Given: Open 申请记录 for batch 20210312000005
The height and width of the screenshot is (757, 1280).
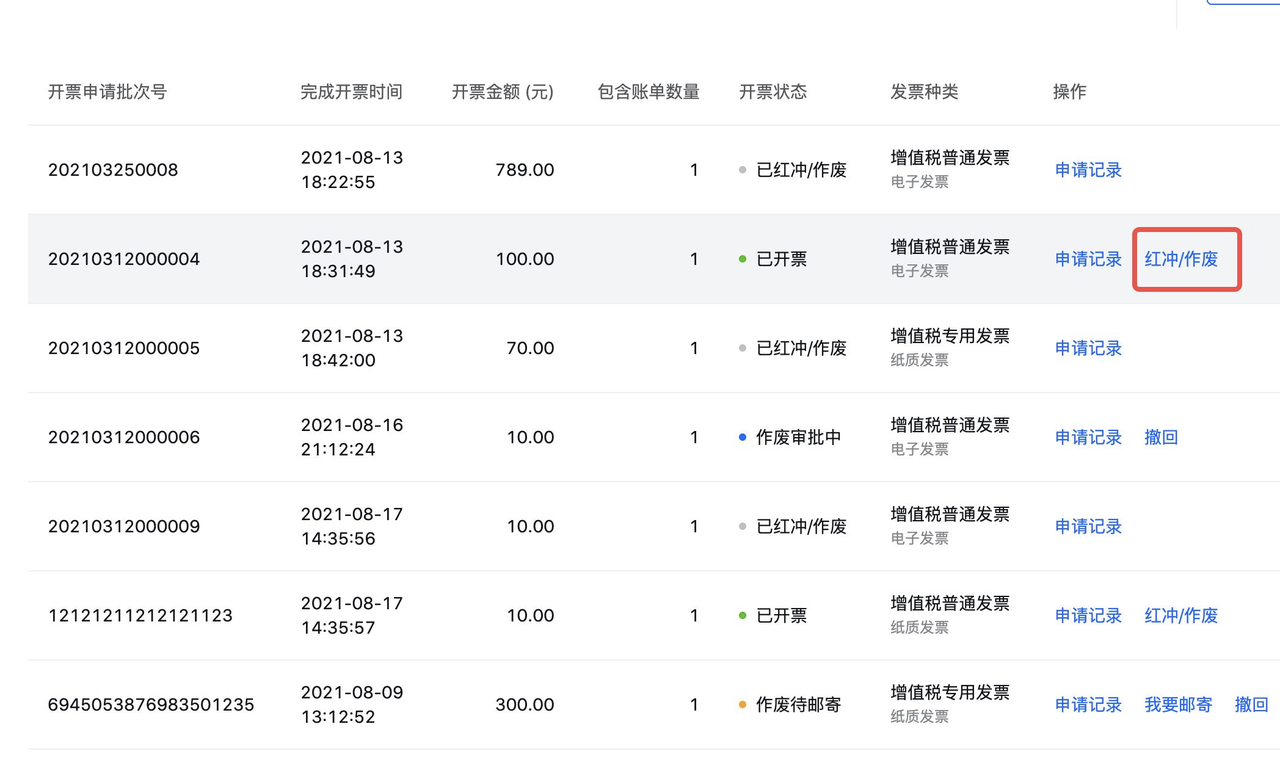Looking at the screenshot, I should coord(1088,348).
